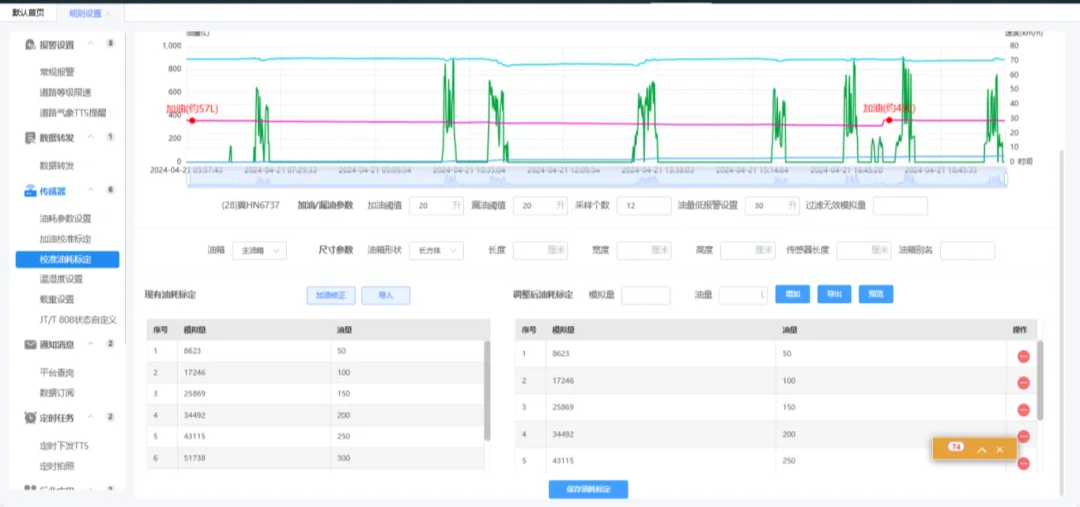1080x507 pixels.
Task: Click the existing calibration table scrollbar
Action: click(x=488, y=391)
